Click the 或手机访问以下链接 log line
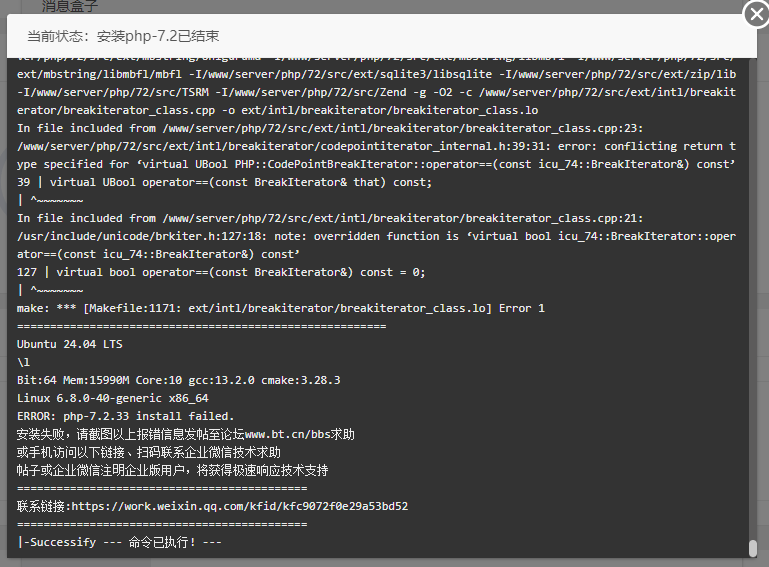The width and height of the screenshot is (769, 567). click(149, 452)
